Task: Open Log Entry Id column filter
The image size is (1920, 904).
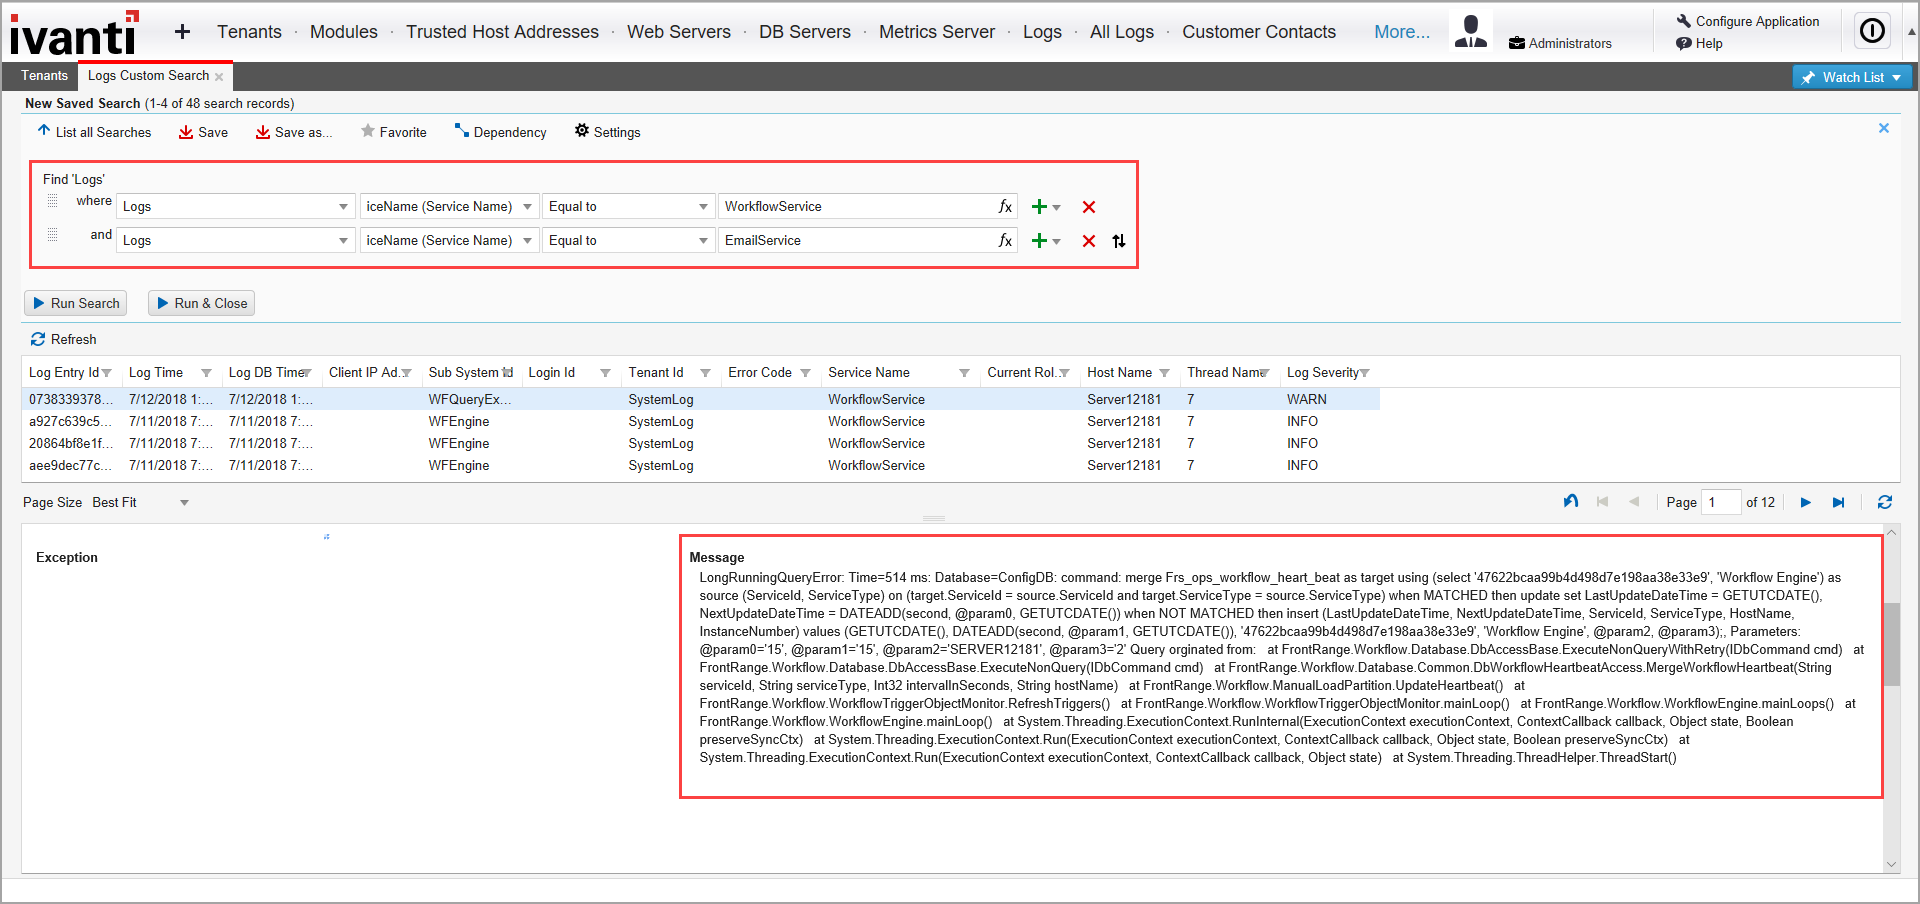Action: coord(107,373)
